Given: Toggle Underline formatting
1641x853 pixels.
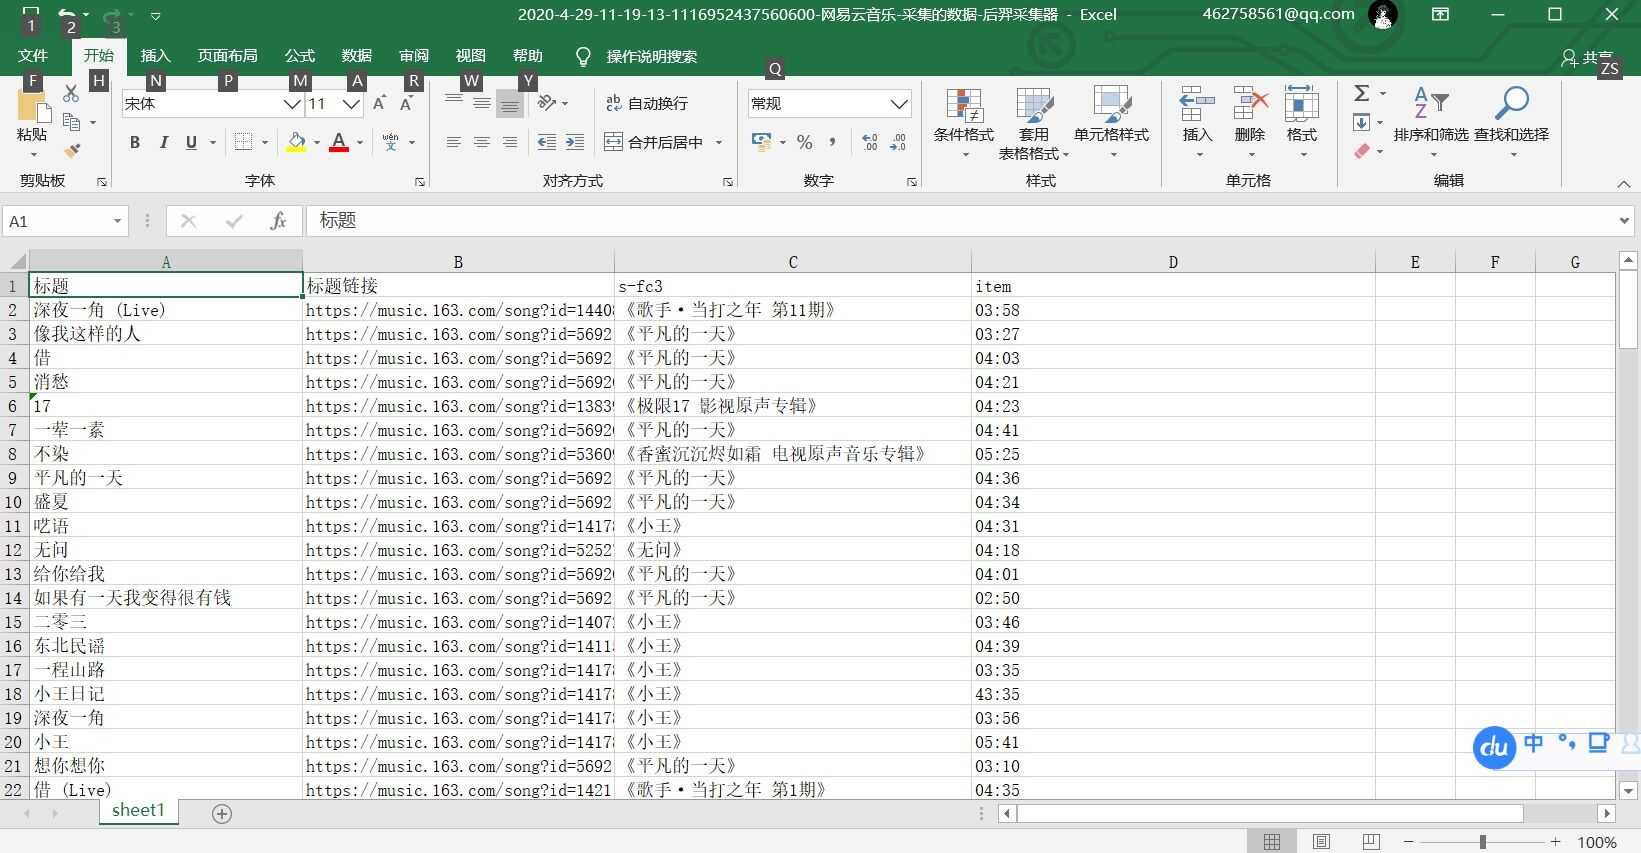Looking at the screenshot, I should point(191,143).
